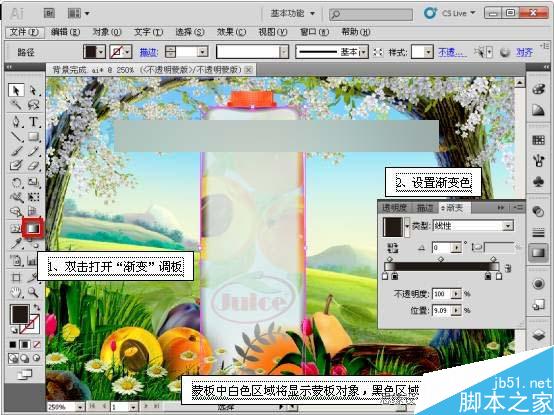Image resolution: width=554 pixels, height=415 pixels.
Task: Open zoom level 250% dropdown
Action: tap(80, 407)
